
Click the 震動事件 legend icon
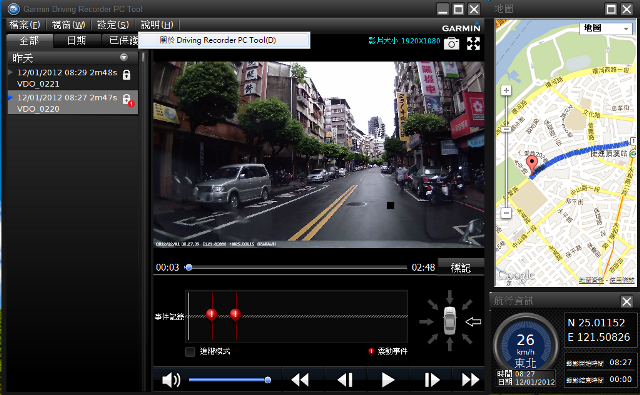(x=371, y=351)
